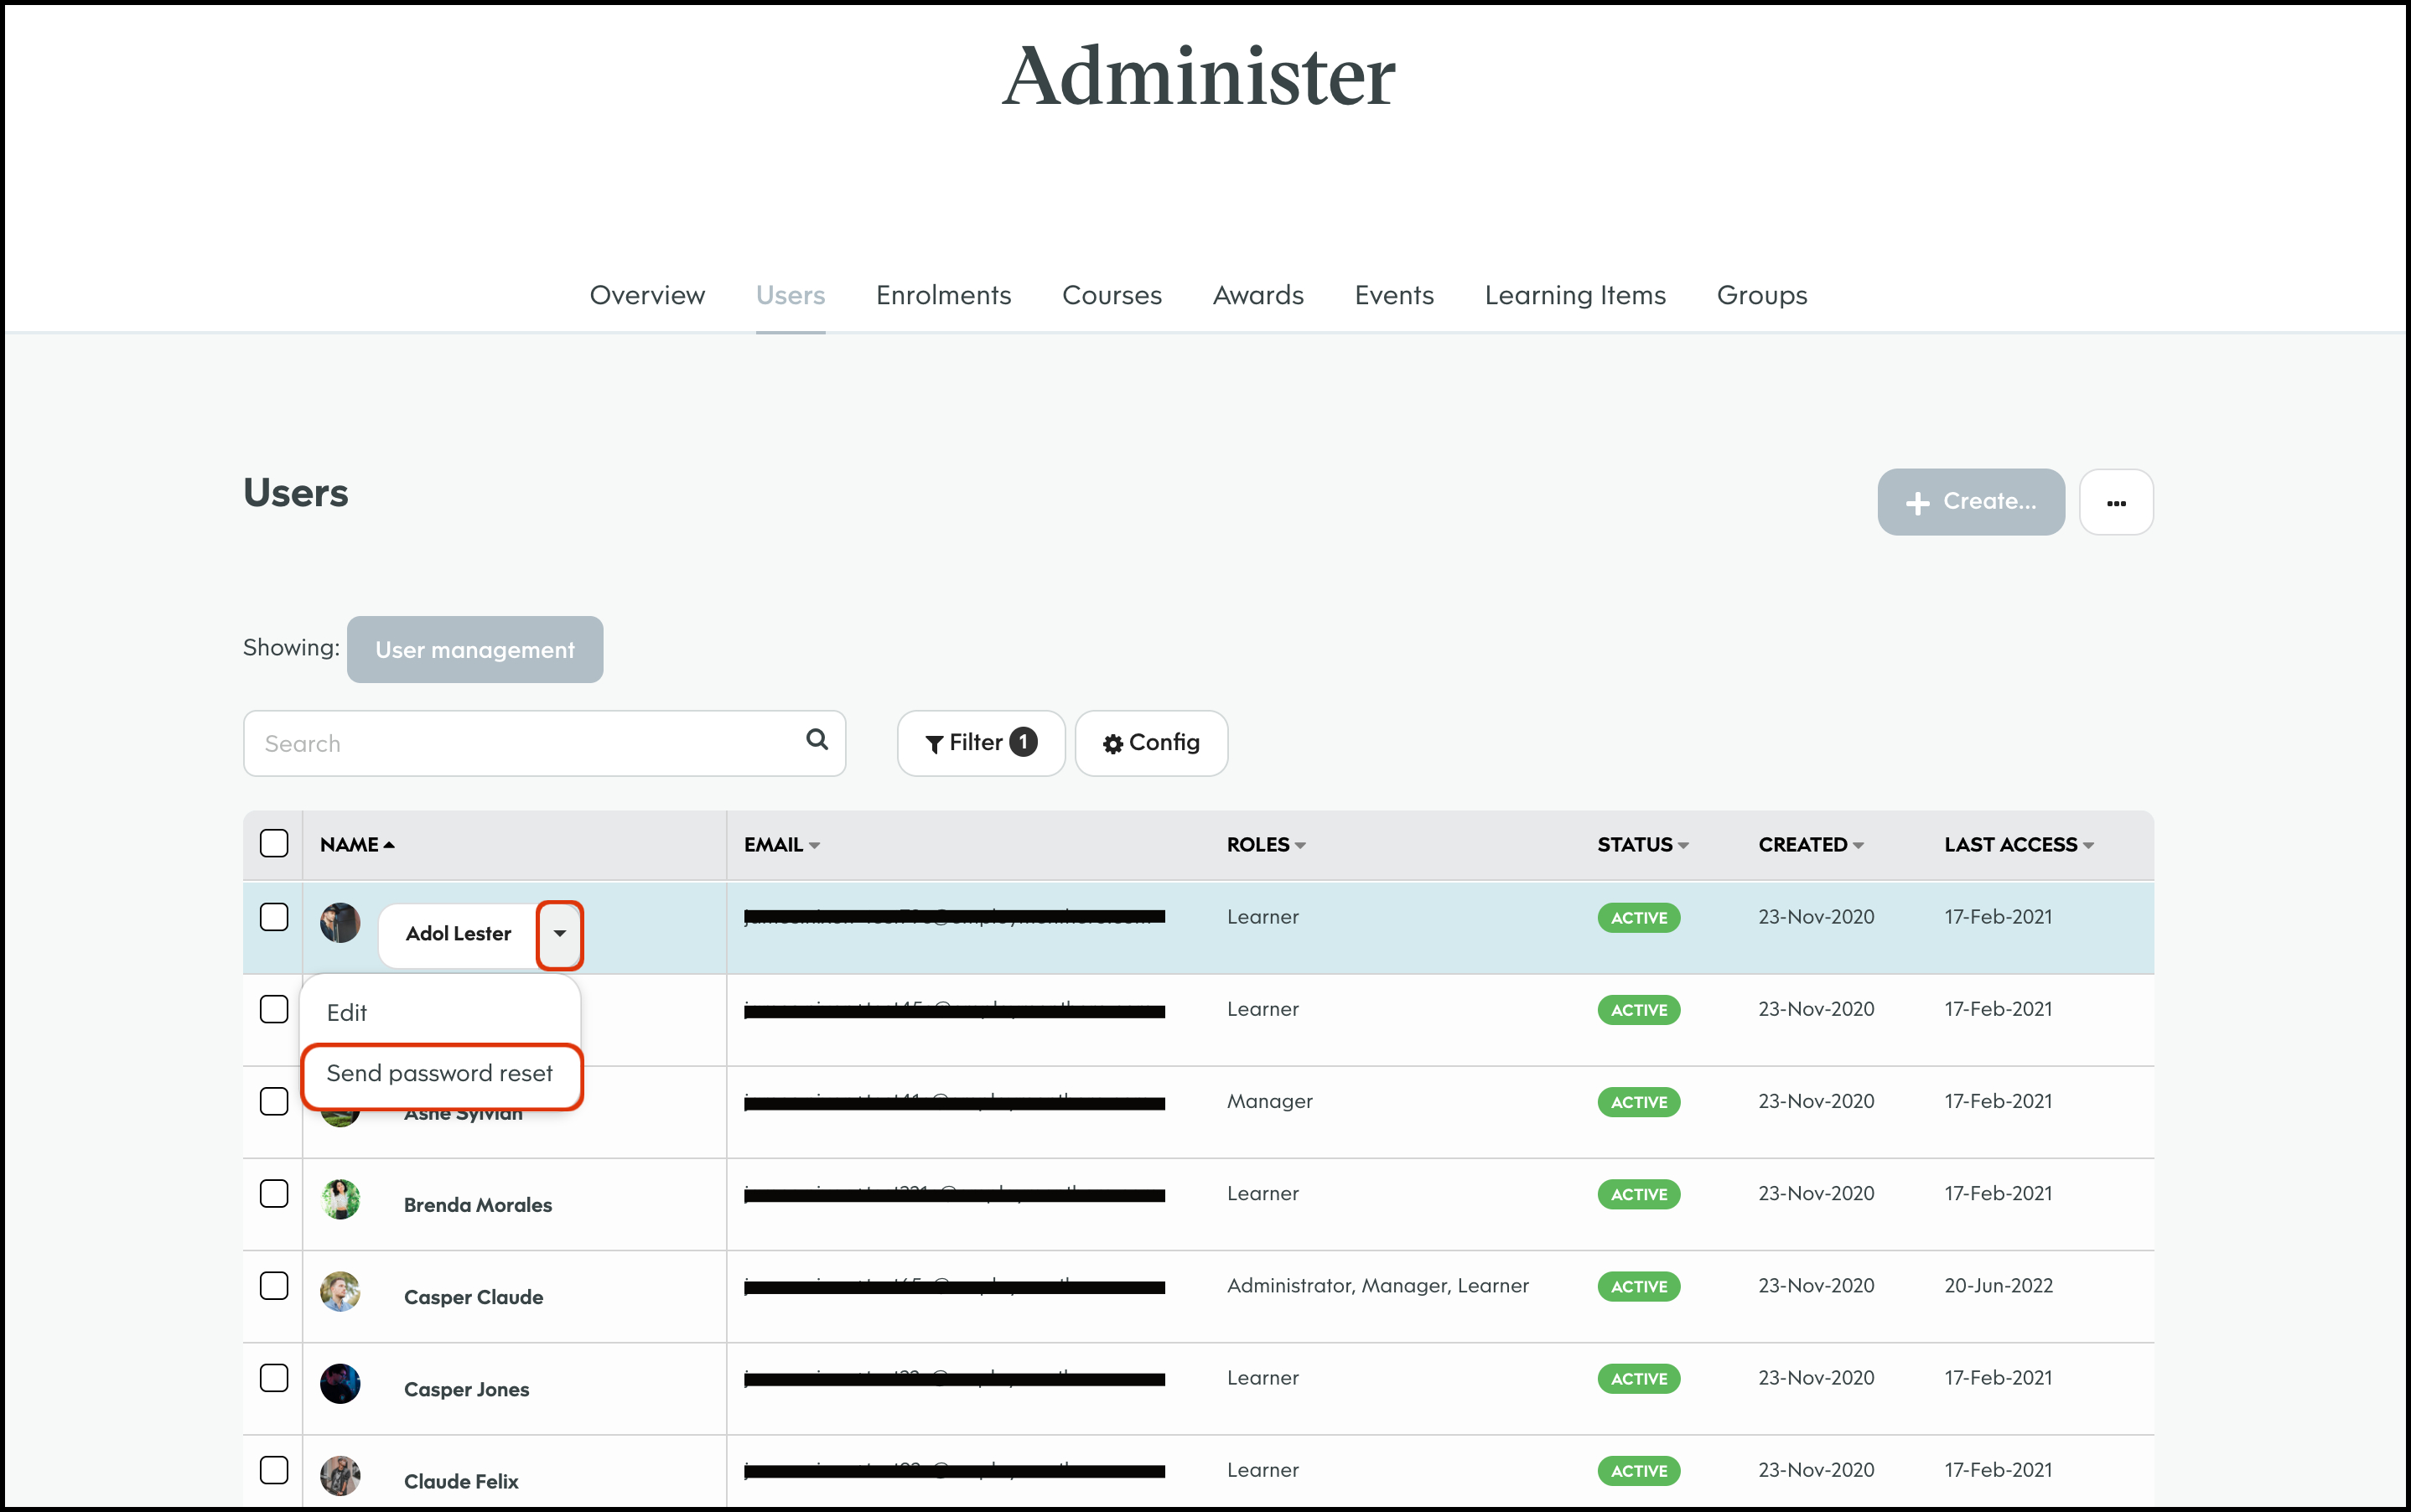The height and width of the screenshot is (1512, 2411).
Task: Tick the select-all checkbox in header
Action: [274, 843]
